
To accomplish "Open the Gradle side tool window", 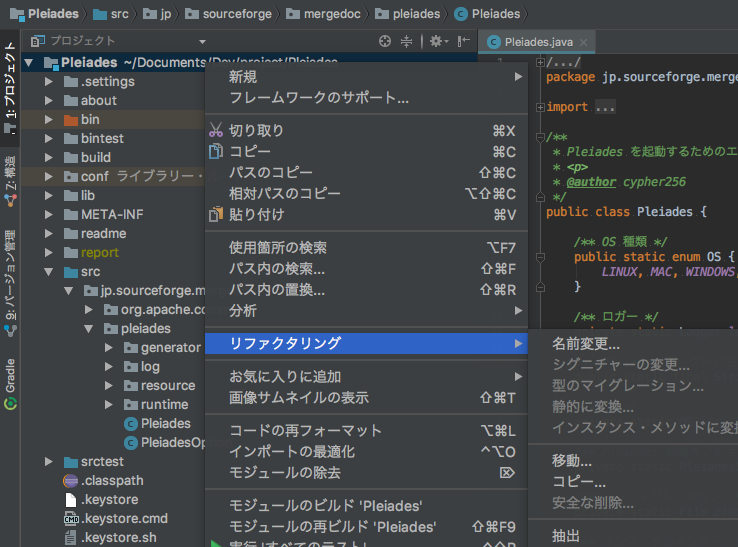I will tap(10, 384).
